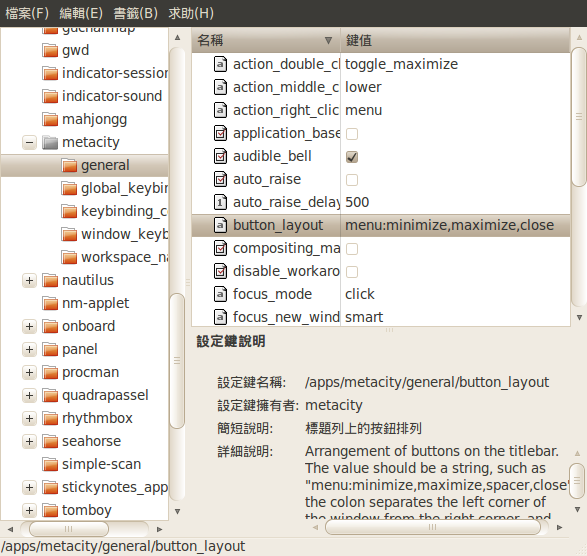Click the window_keybindings folder icon
587x556 pixels.
(x=69, y=234)
